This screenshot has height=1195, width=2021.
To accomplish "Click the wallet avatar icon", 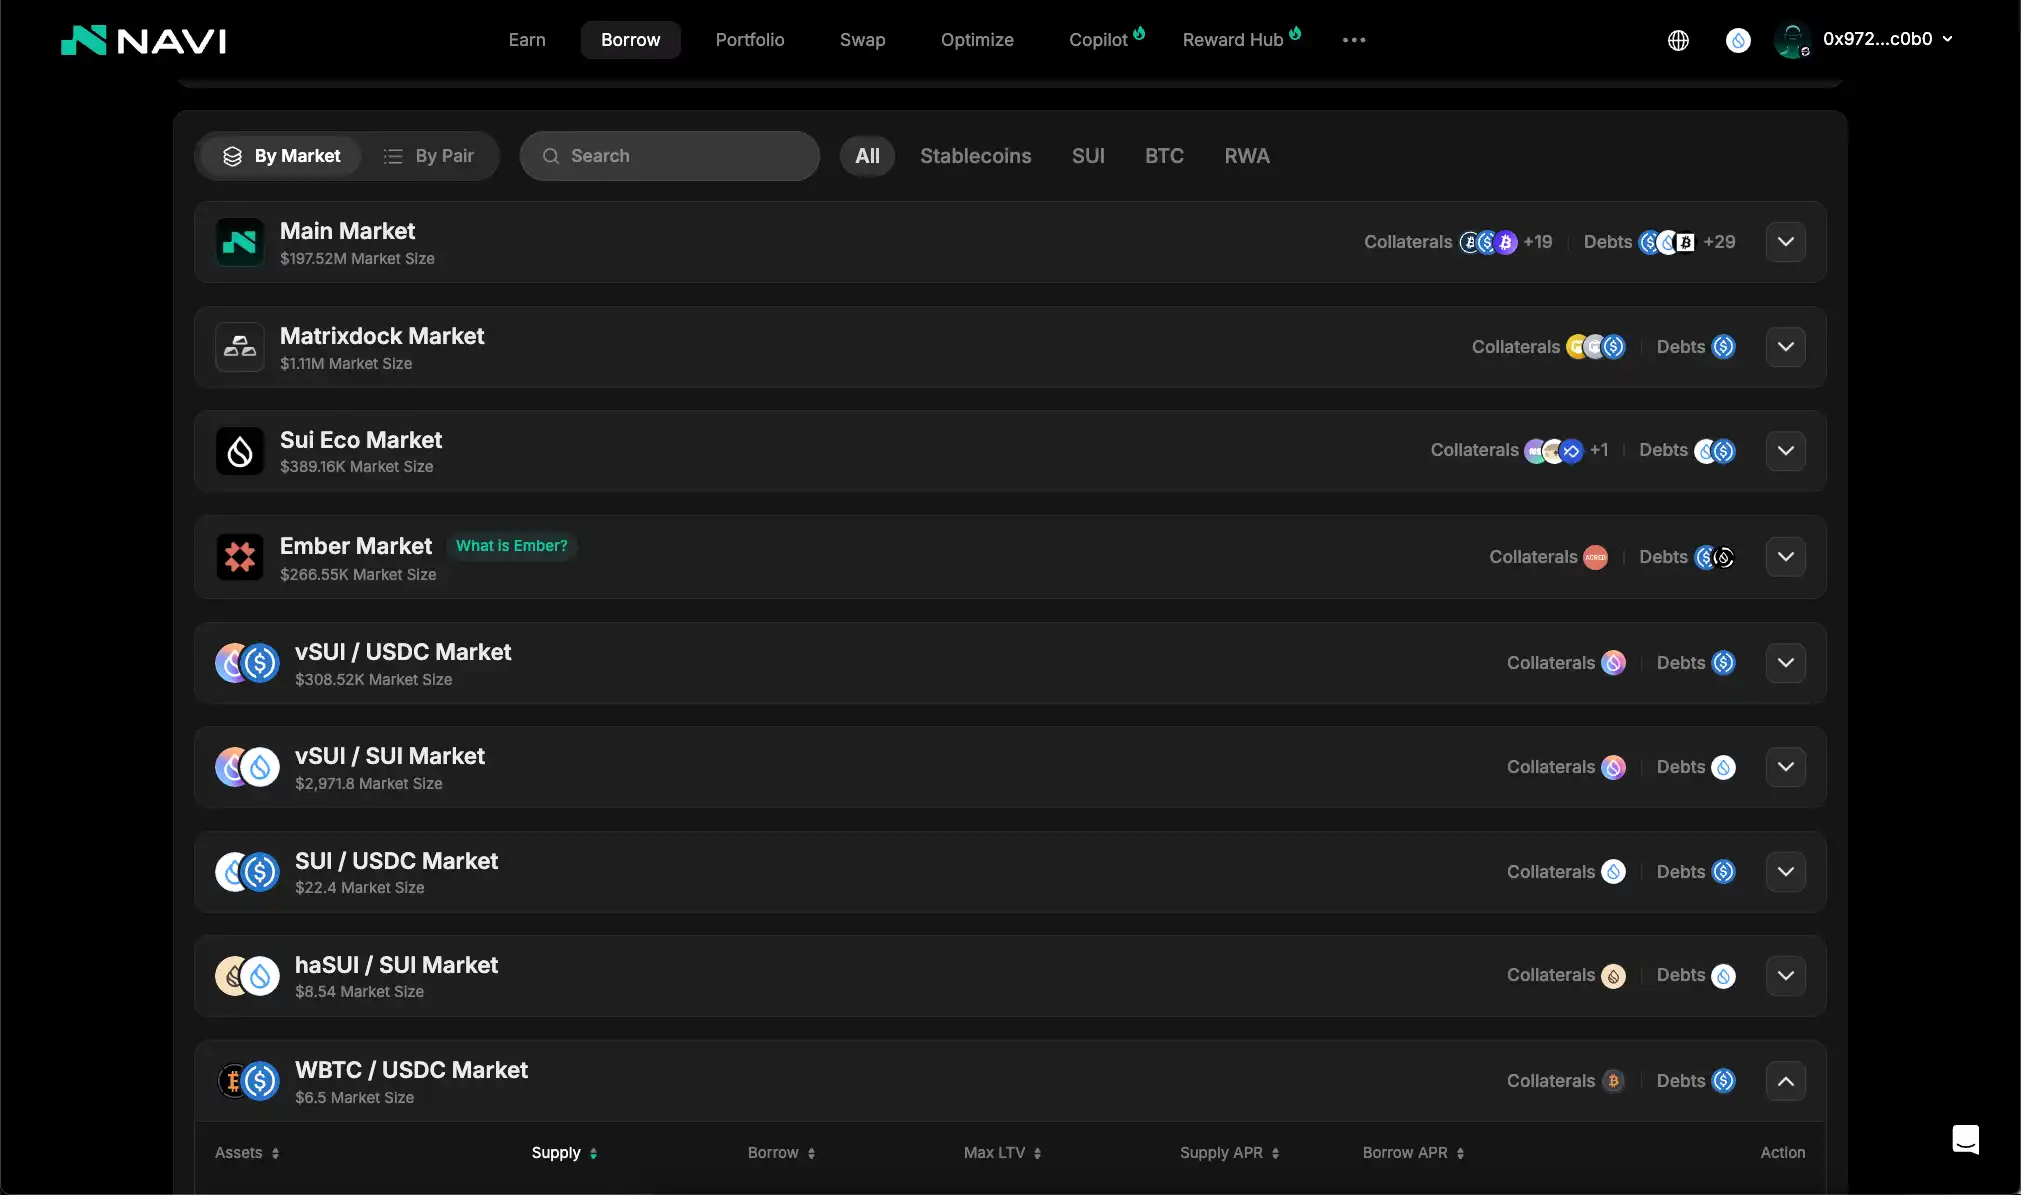I will pyautogui.click(x=1792, y=40).
